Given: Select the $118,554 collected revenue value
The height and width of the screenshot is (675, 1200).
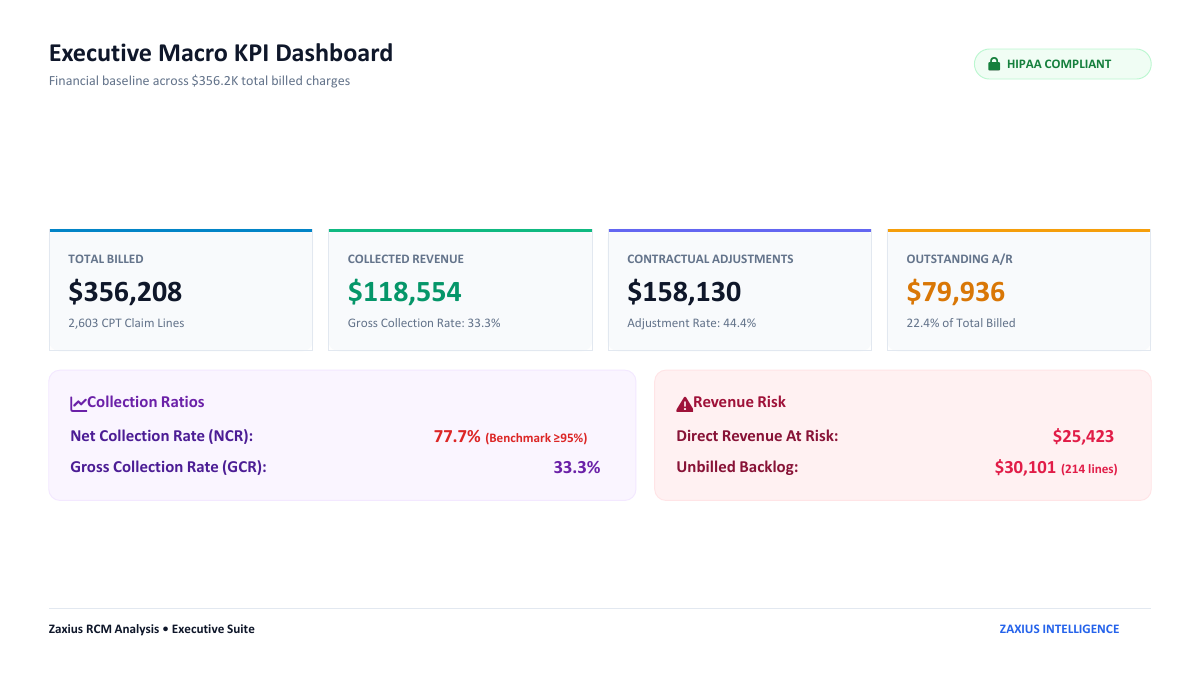Looking at the screenshot, I should point(405,291).
